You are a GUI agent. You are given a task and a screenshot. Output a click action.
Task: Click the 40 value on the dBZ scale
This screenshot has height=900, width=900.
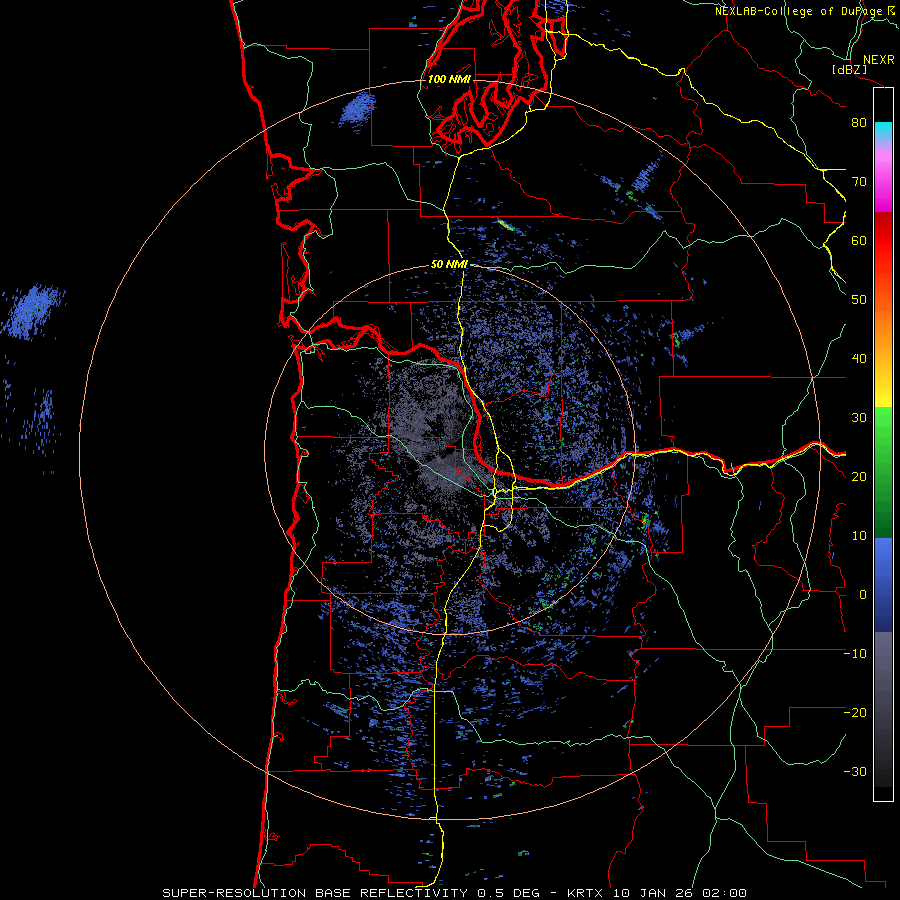click(x=859, y=359)
